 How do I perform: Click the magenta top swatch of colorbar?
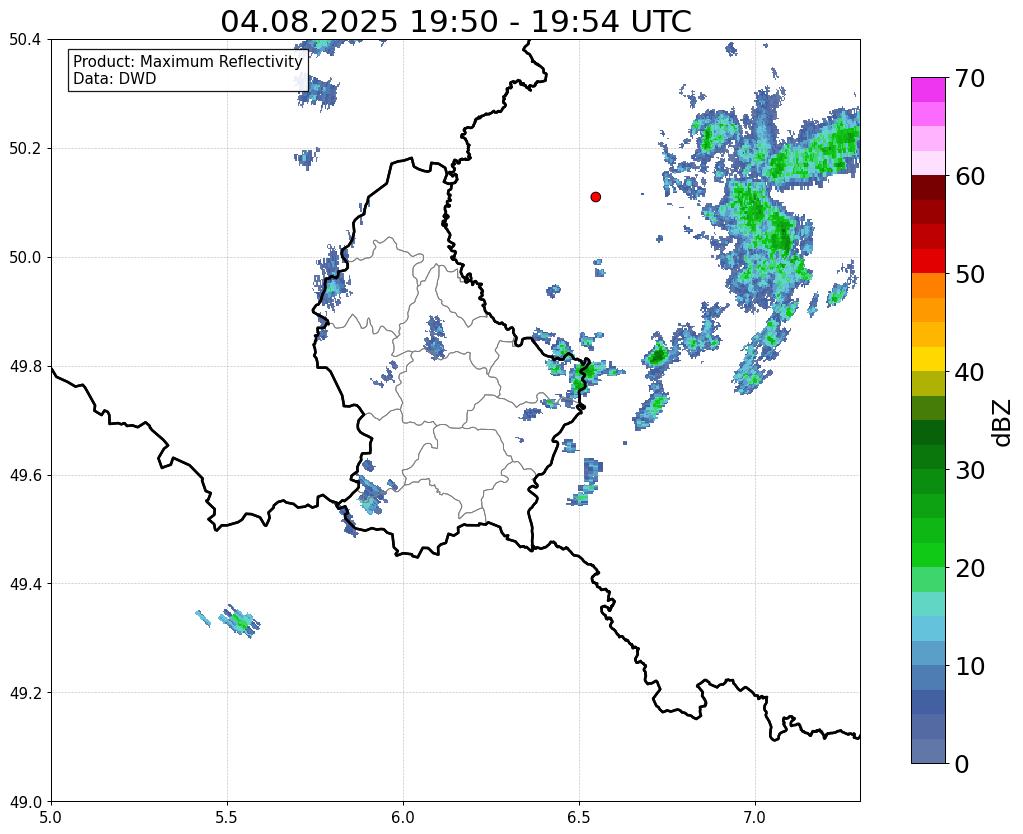point(928,90)
